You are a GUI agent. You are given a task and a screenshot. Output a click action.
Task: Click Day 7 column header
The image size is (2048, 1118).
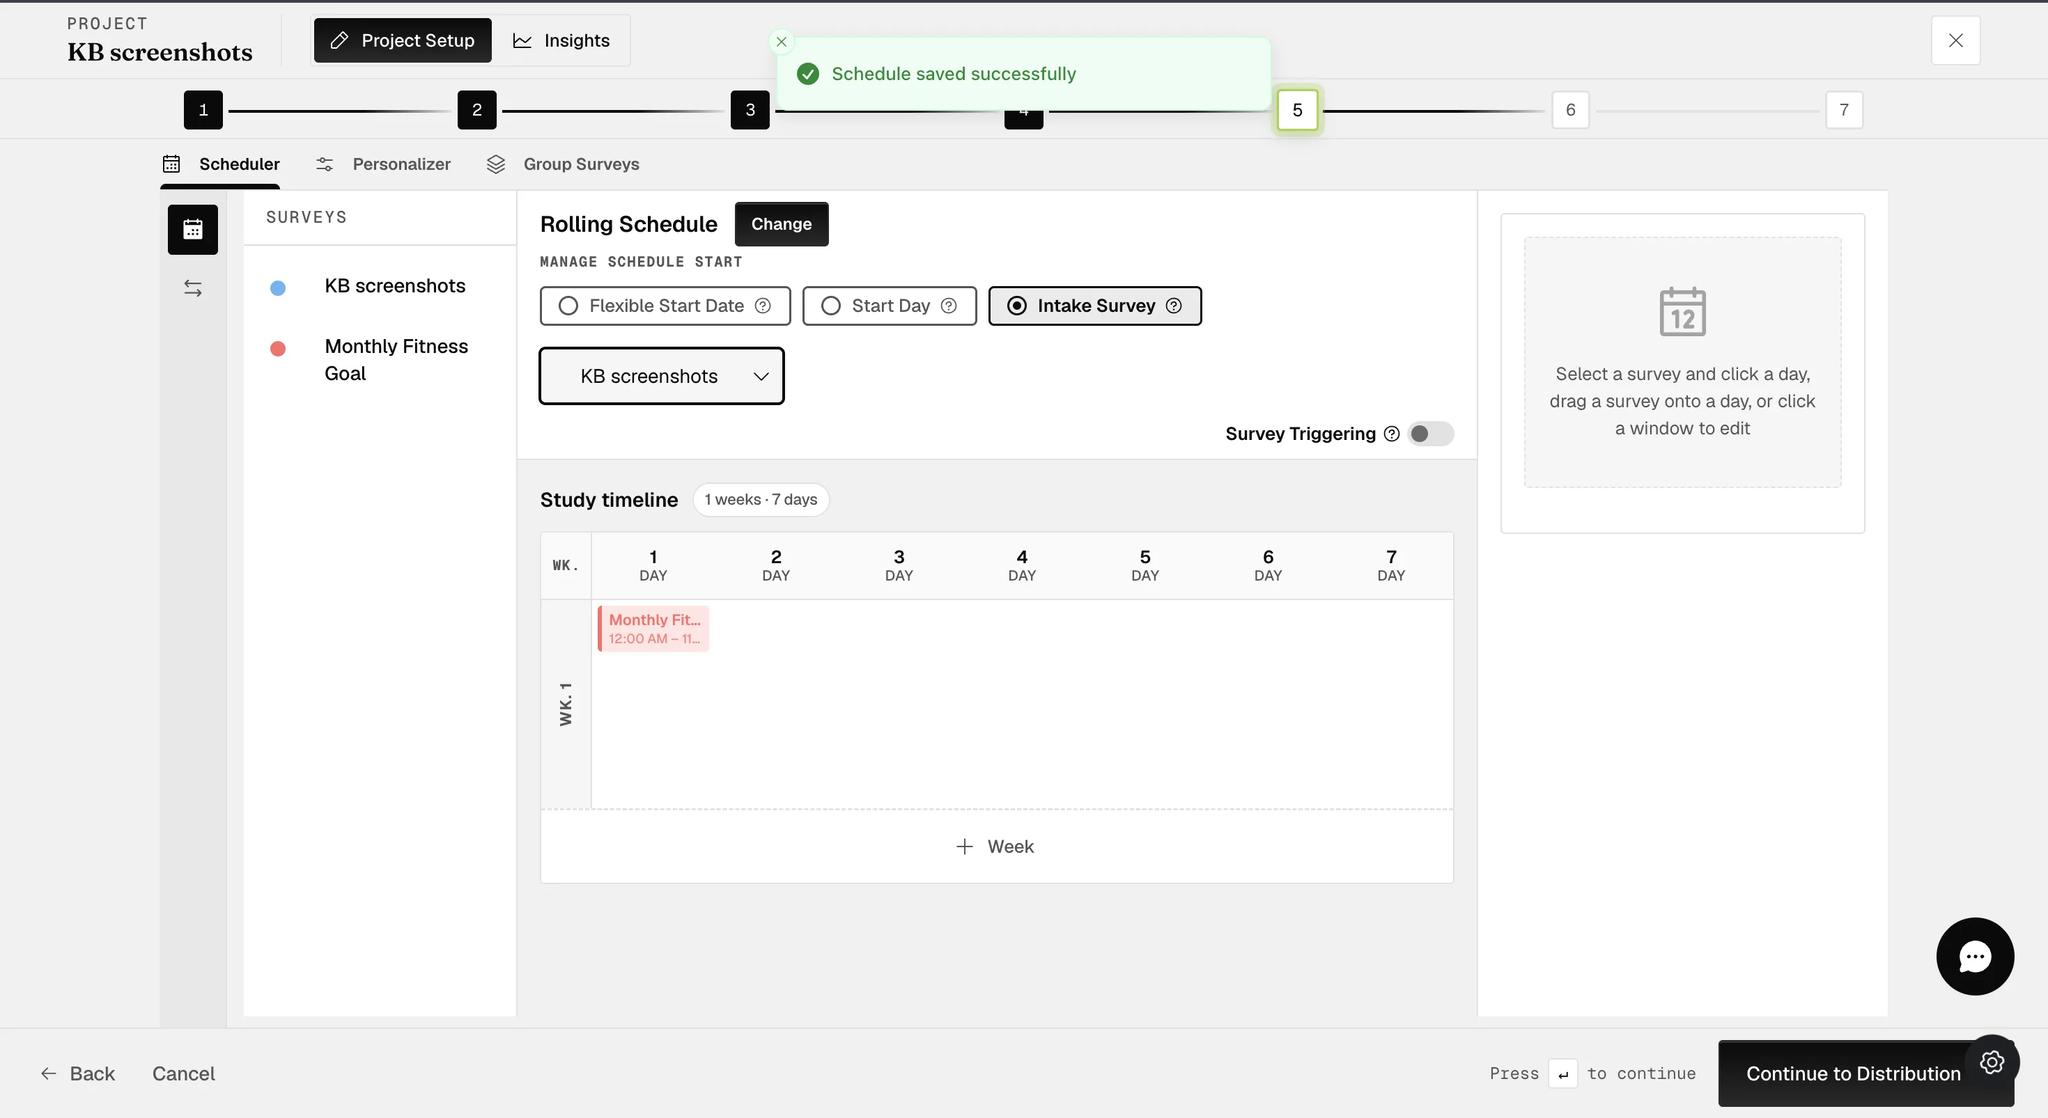tap(1391, 565)
